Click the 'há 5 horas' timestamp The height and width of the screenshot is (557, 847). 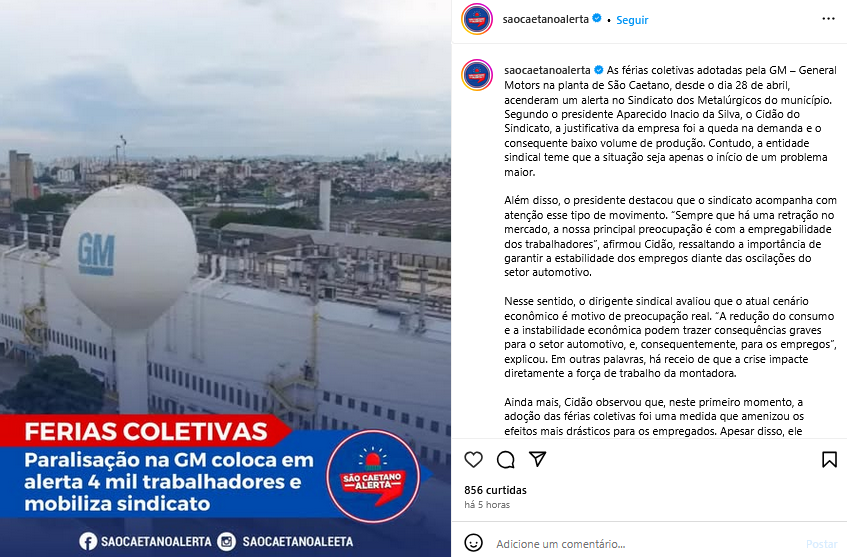487,505
